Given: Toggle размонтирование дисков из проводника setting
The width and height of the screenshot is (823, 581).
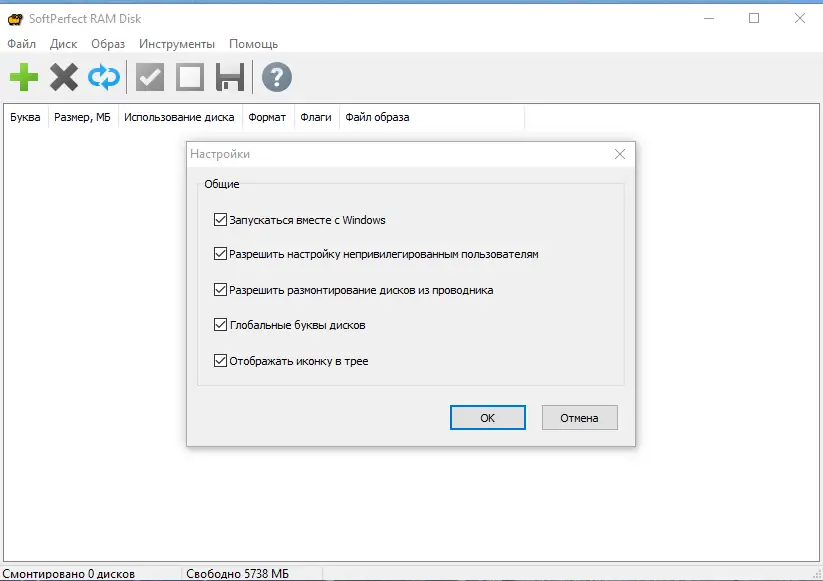Looking at the screenshot, I should pos(220,290).
